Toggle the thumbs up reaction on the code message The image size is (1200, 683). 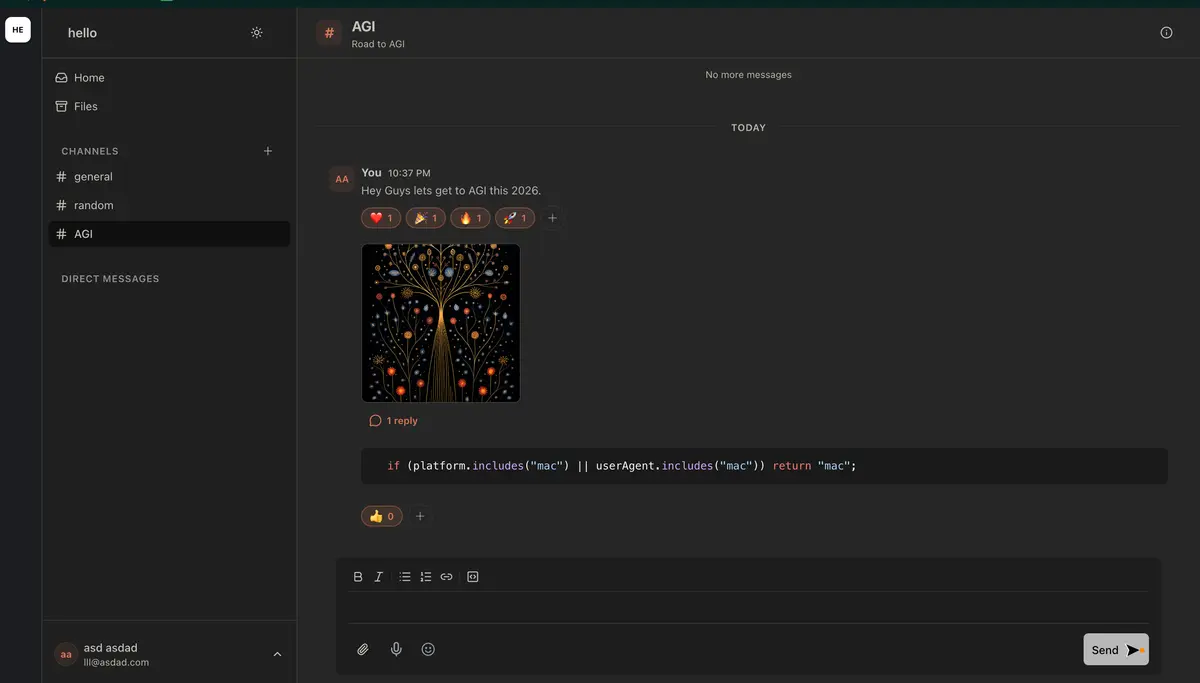point(381,515)
